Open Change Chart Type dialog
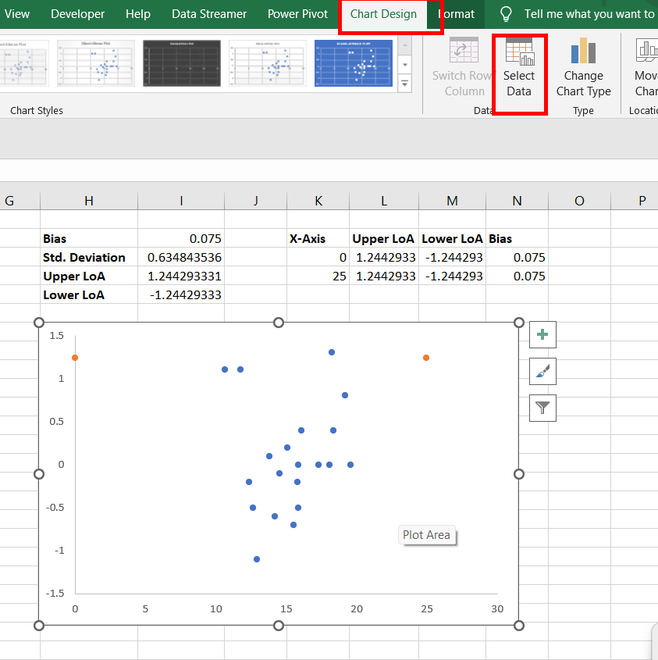Image resolution: width=658 pixels, height=660 pixels. tap(583, 53)
